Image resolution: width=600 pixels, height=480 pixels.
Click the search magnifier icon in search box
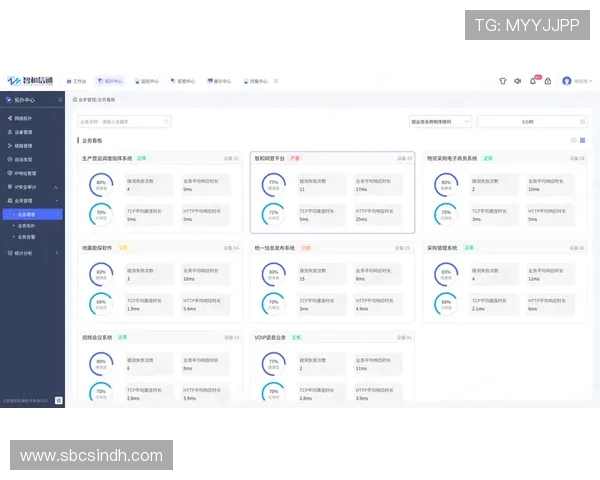[166, 122]
